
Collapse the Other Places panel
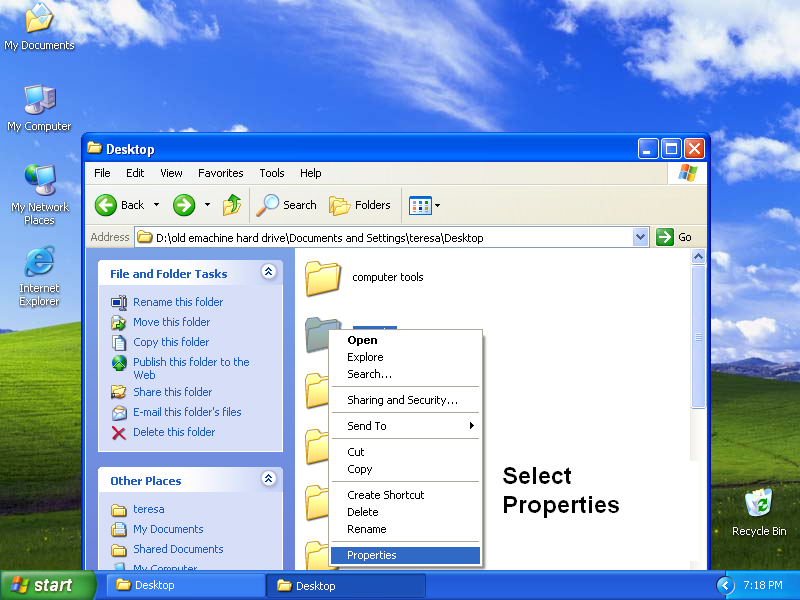pyautogui.click(x=268, y=480)
